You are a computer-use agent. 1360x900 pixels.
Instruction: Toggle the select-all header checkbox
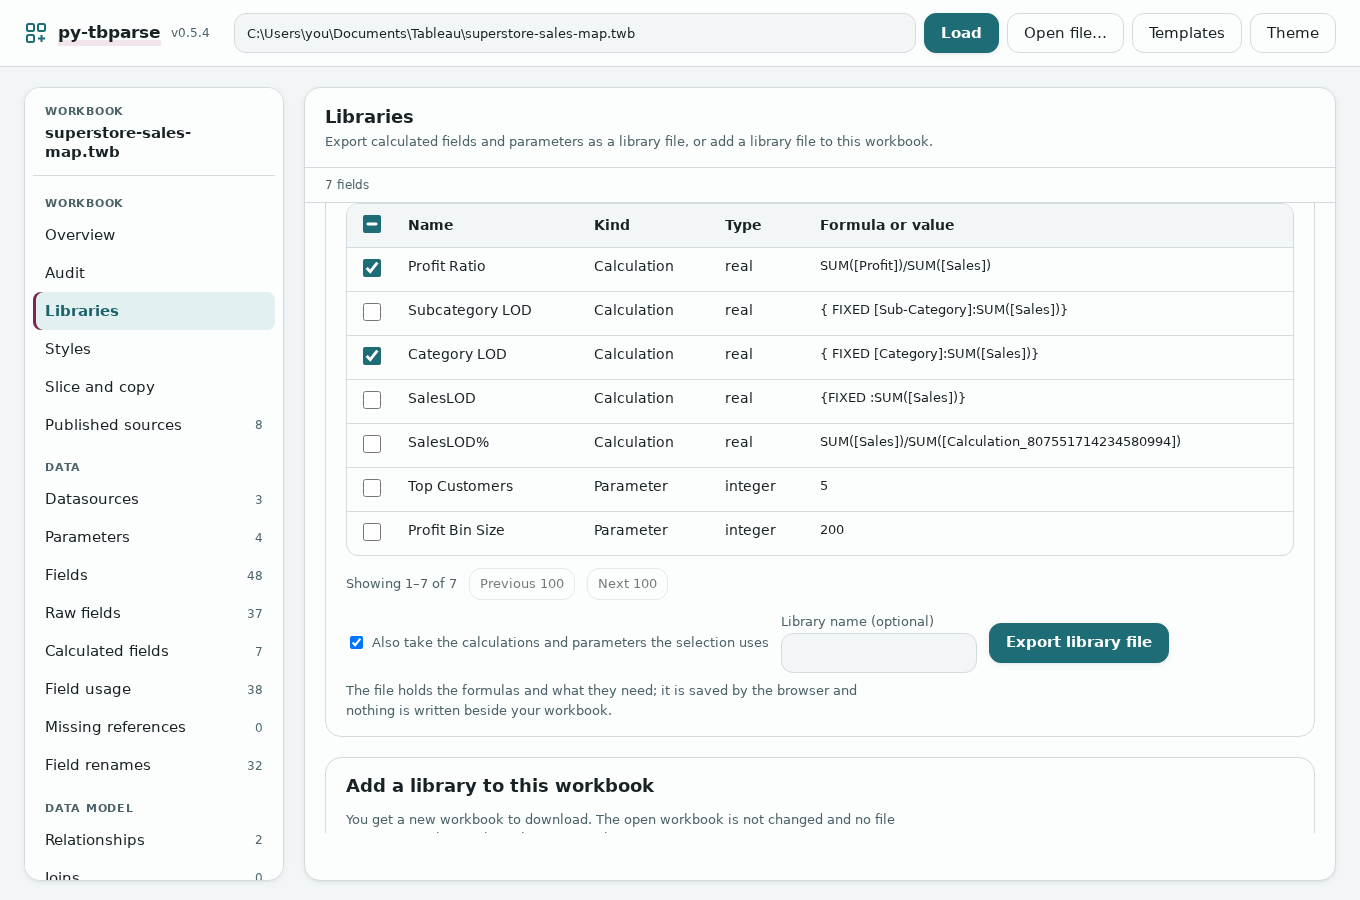372,224
